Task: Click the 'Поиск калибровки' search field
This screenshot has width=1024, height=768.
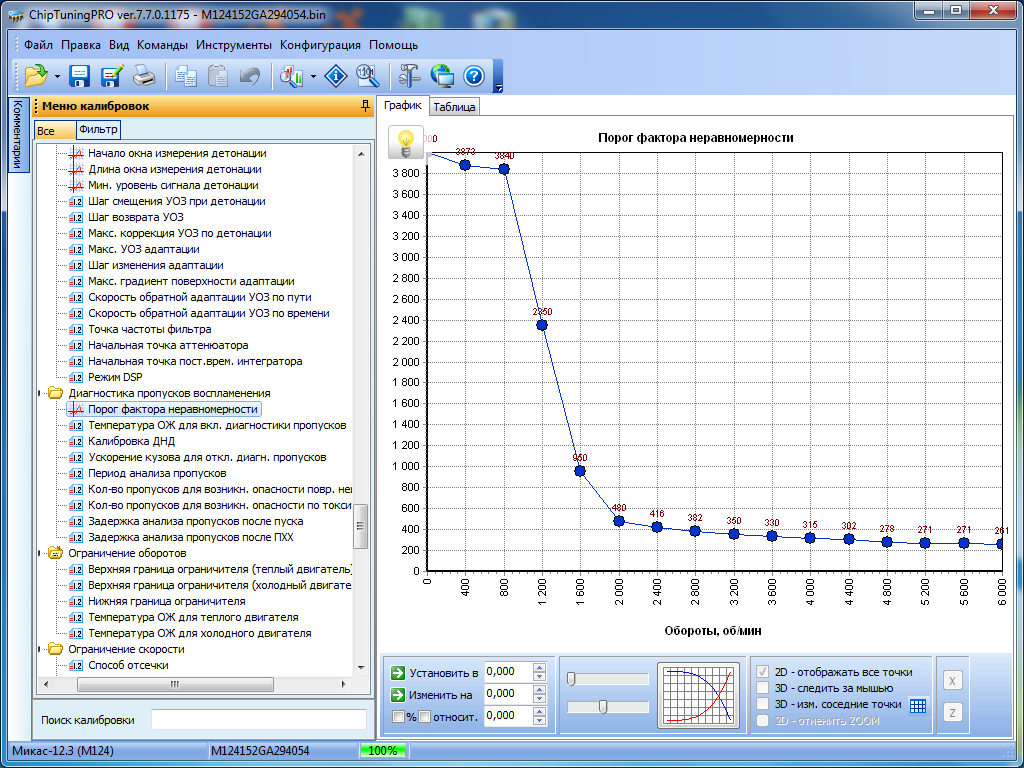Action: click(258, 720)
